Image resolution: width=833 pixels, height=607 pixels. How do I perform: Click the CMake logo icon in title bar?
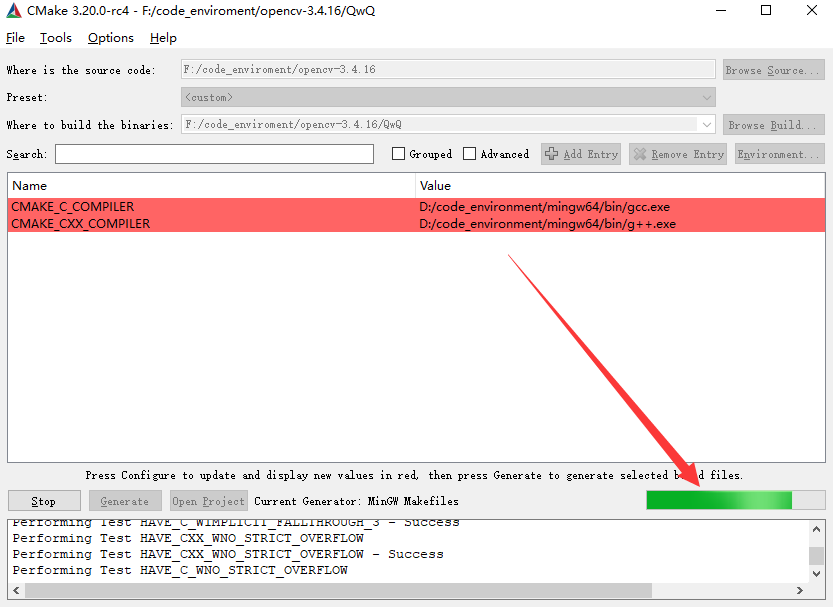click(14, 11)
